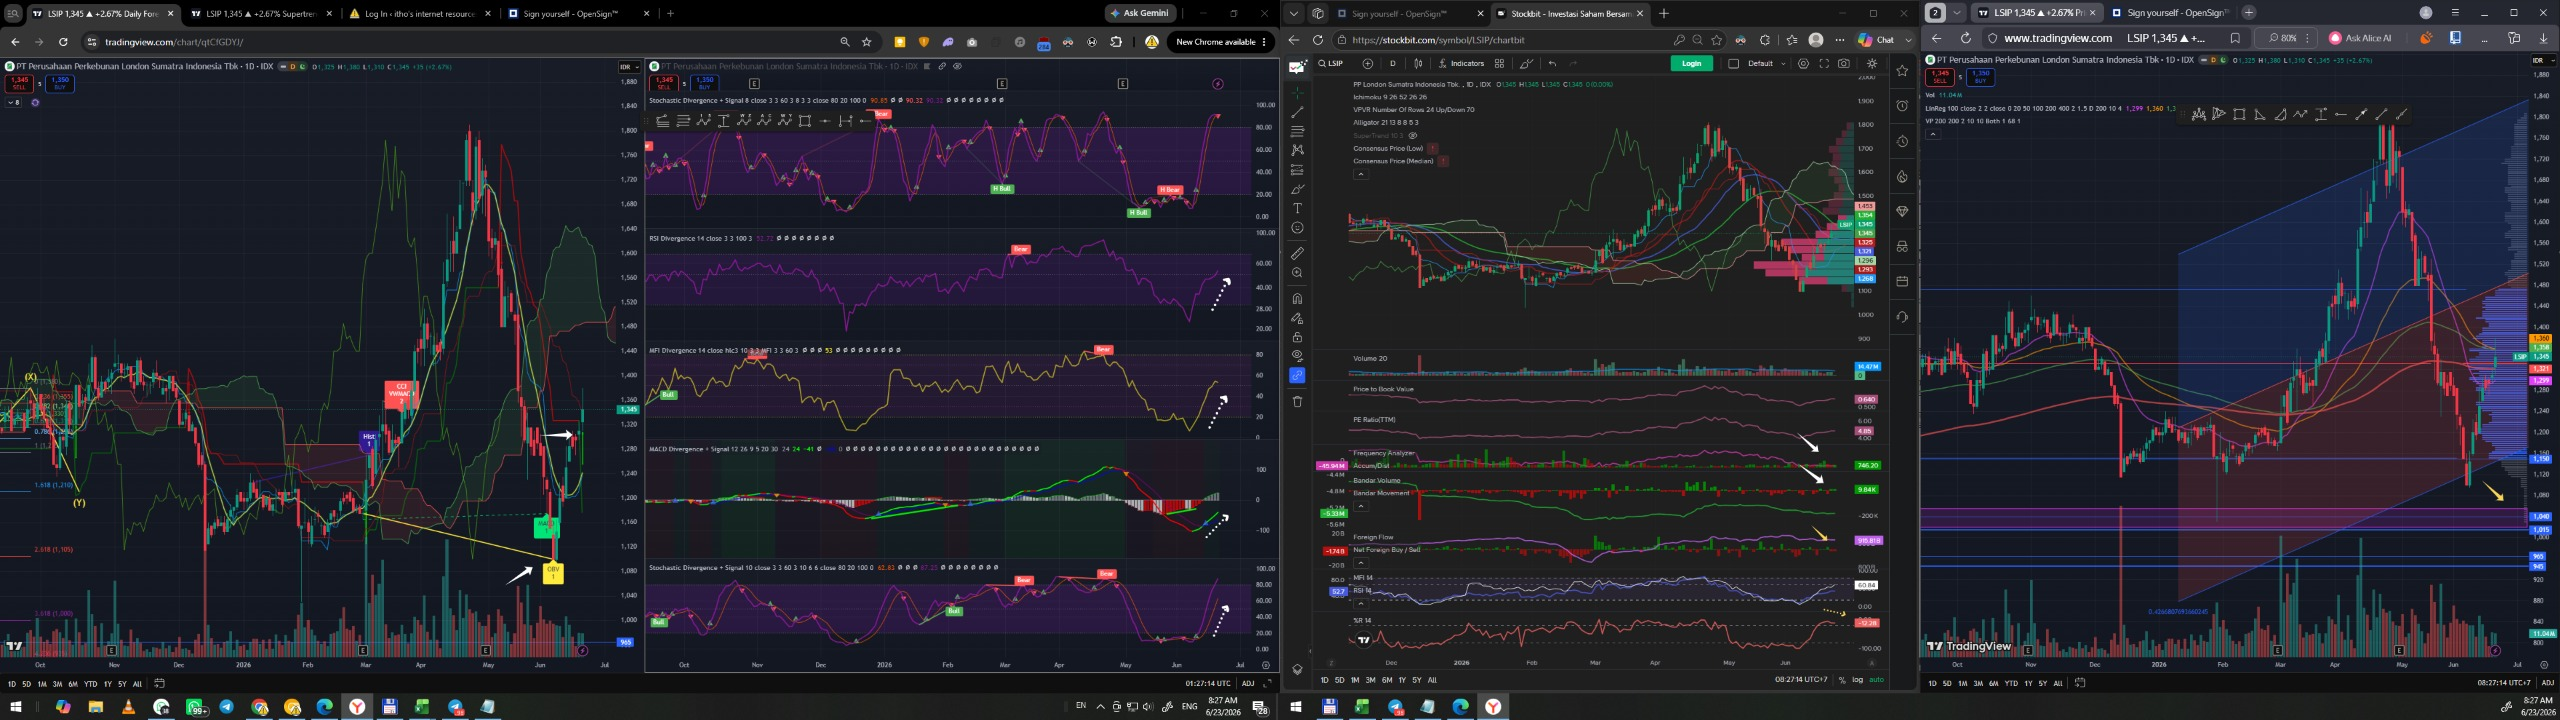Open the Stockbit diamond sidebar icon
The image size is (2560, 720).
pos(1902,212)
